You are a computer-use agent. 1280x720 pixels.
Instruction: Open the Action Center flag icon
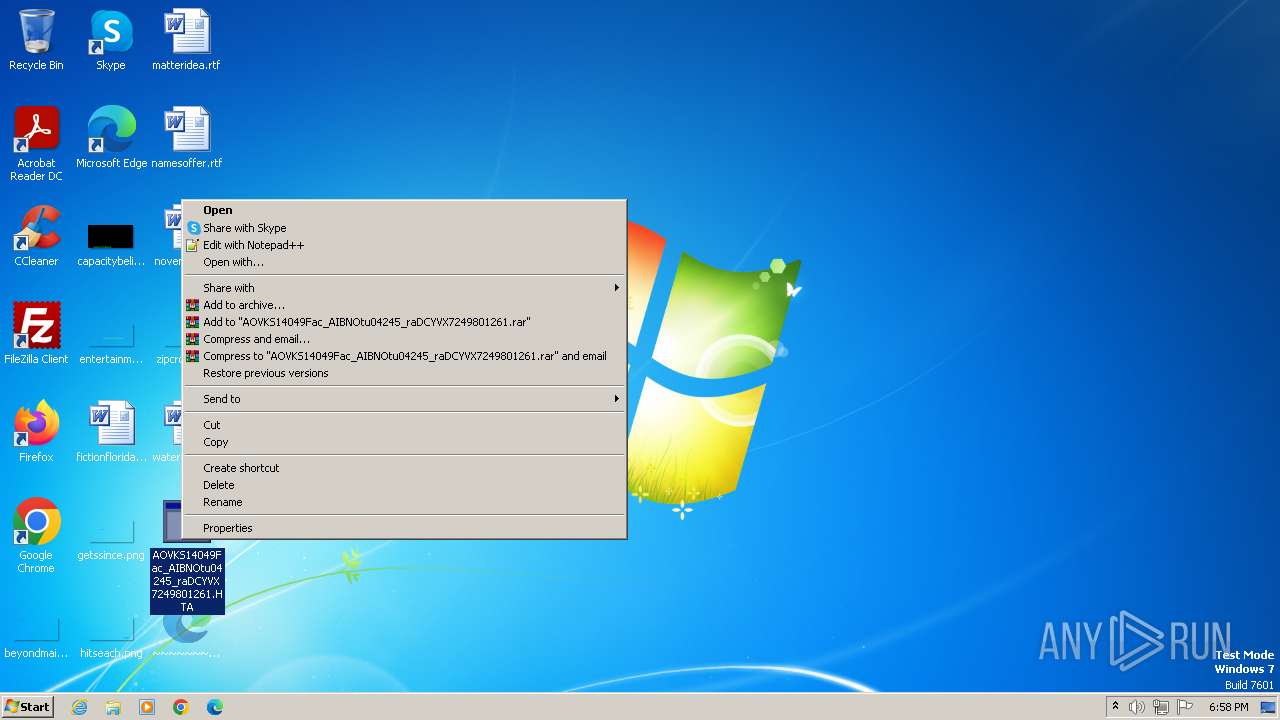coord(1185,707)
